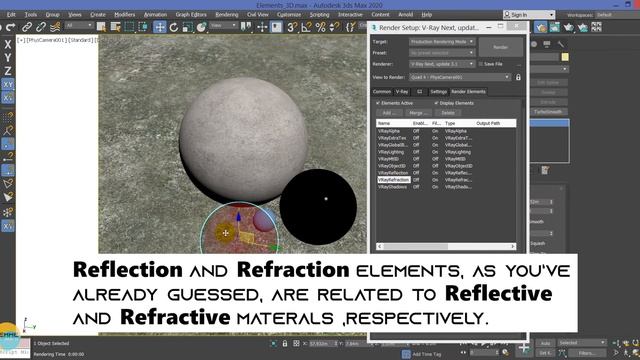640x360 pixels.
Task: Constrain to the XY plane
Action: [8, 84]
